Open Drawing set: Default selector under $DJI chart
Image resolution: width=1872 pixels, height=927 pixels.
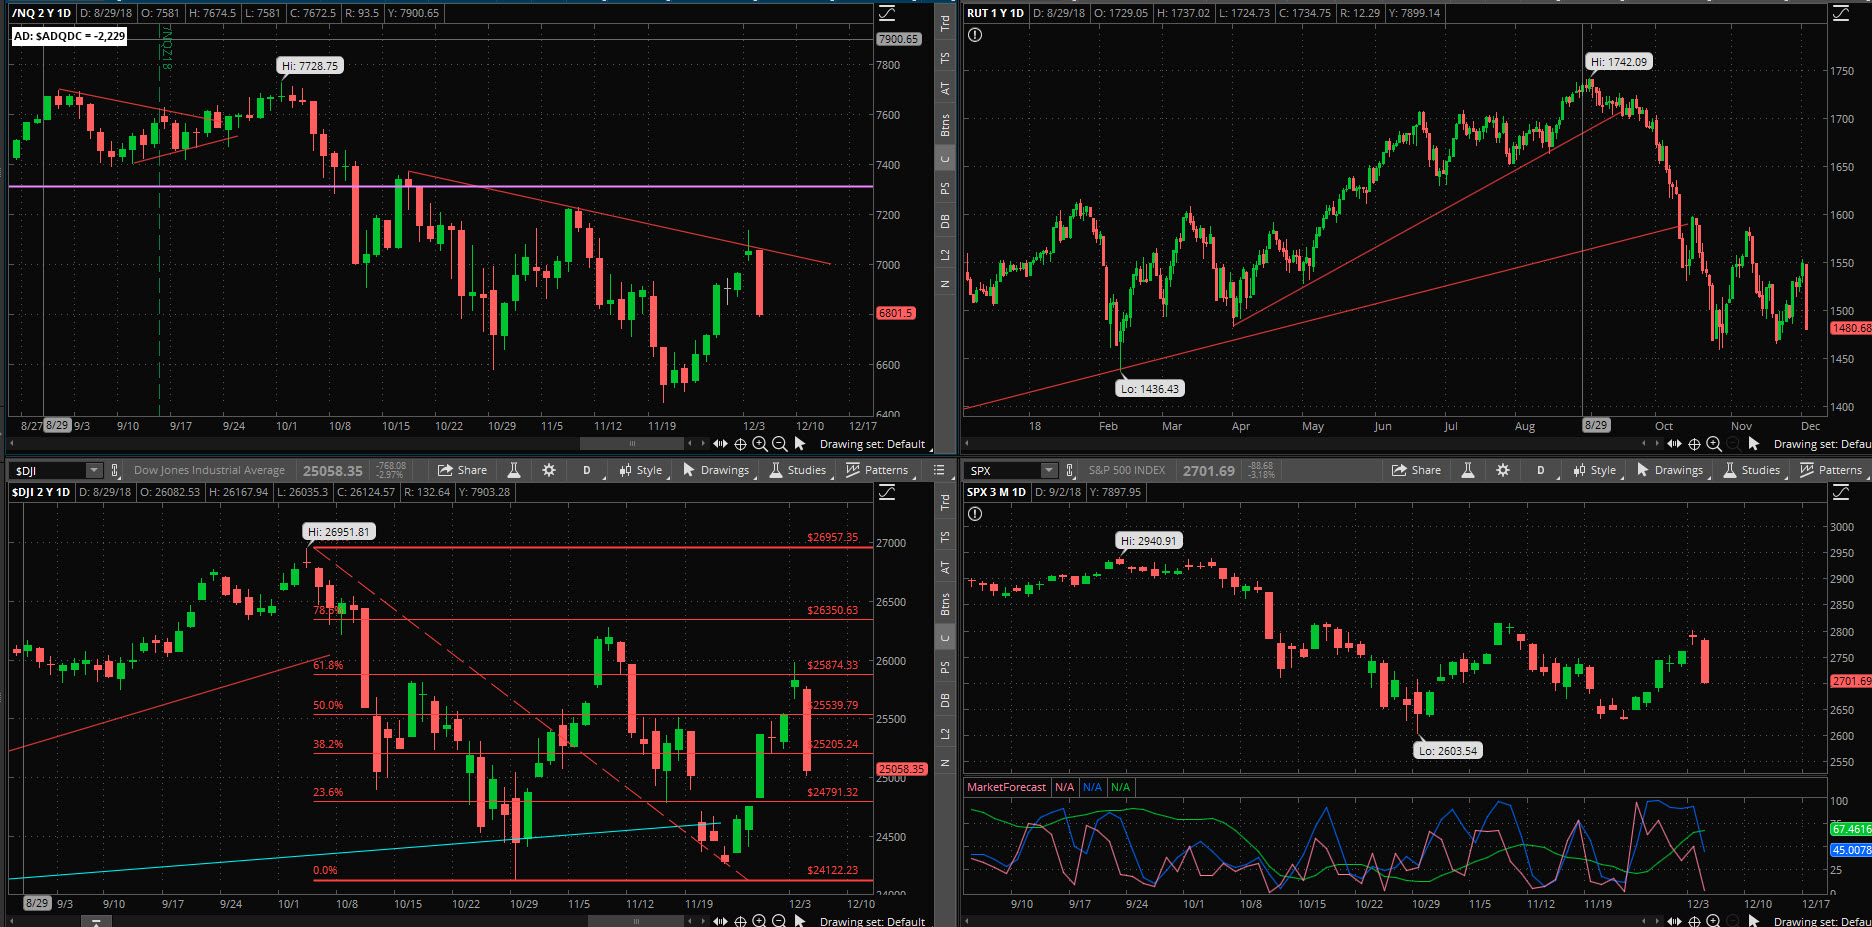tap(872, 921)
